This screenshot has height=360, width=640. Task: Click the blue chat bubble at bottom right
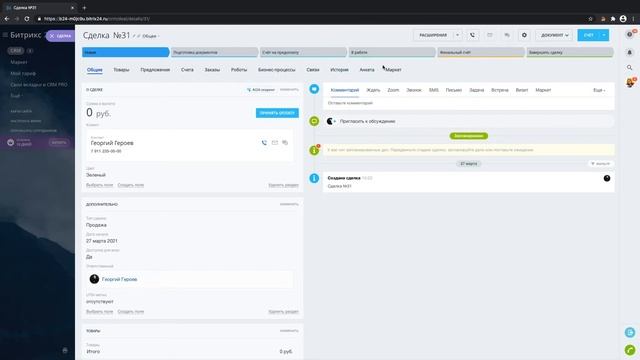[630, 332]
